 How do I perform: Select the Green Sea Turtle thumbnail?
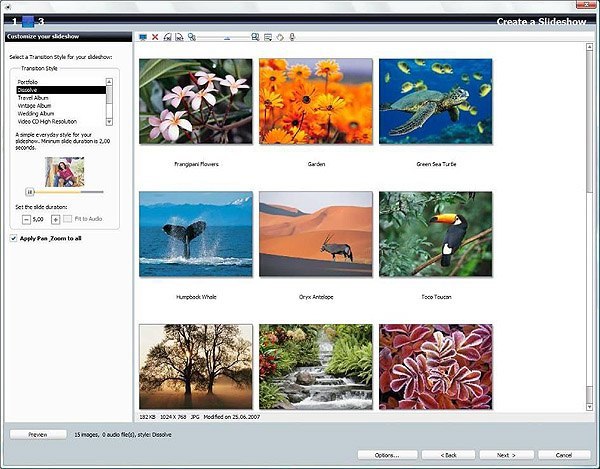pos(435,98)
